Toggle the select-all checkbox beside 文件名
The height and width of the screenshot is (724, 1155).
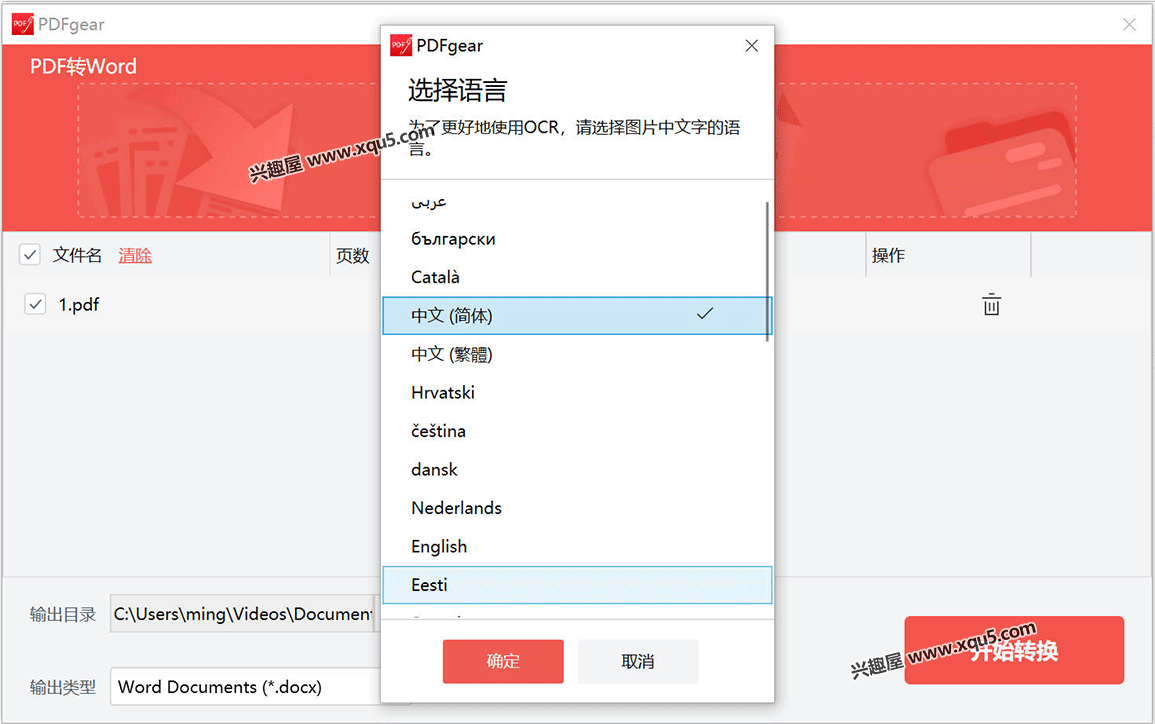[29, 255]
